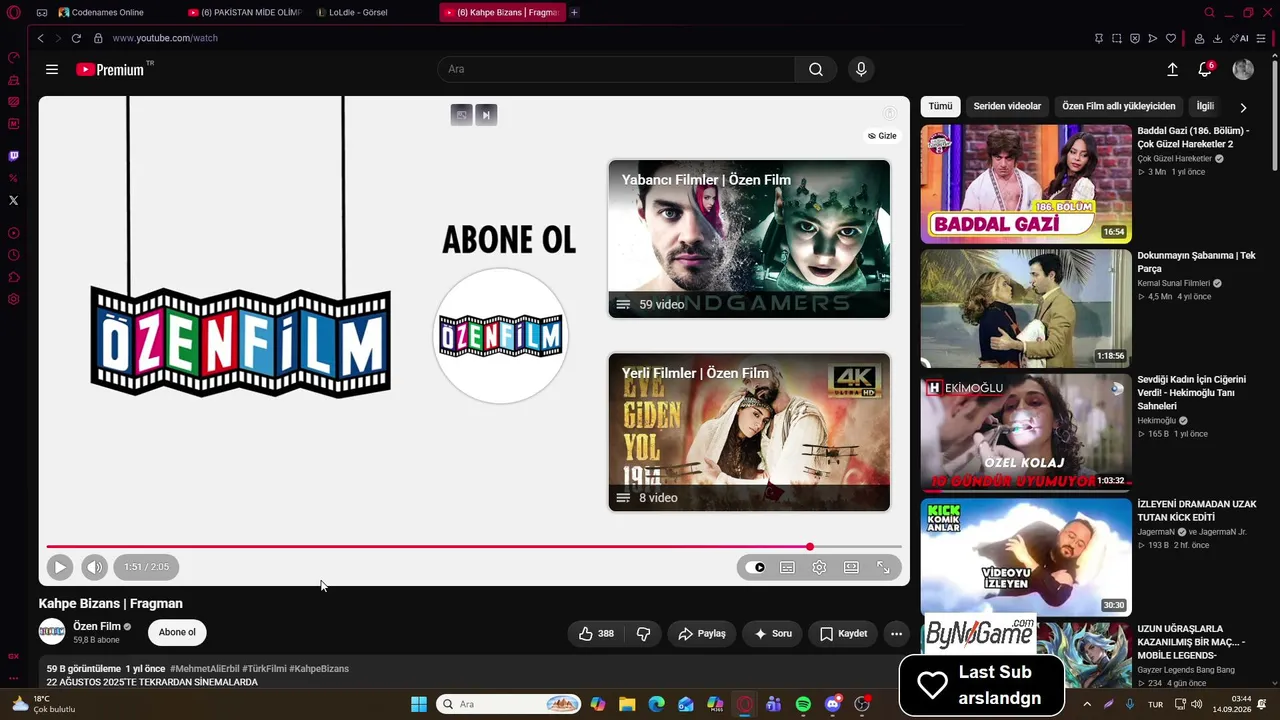Open a new browser tab
The width and height of the screenshot is (1280, 720).
574,12
